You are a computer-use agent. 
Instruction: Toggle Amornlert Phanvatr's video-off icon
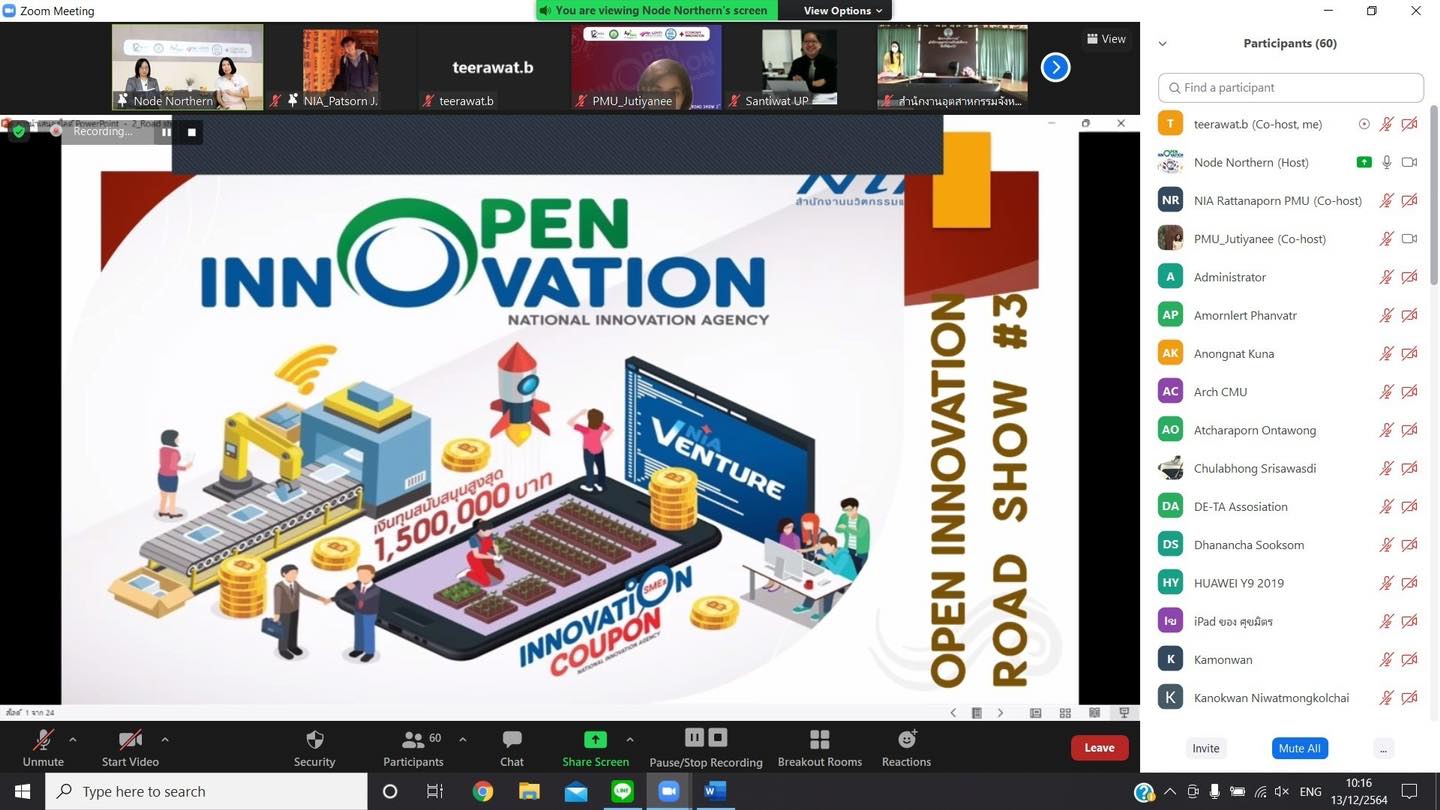1410,315
